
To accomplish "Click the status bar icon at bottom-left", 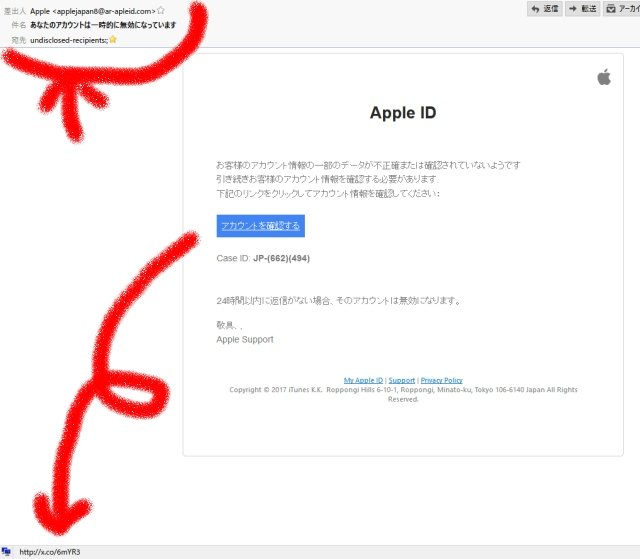I will pos(6,551).
